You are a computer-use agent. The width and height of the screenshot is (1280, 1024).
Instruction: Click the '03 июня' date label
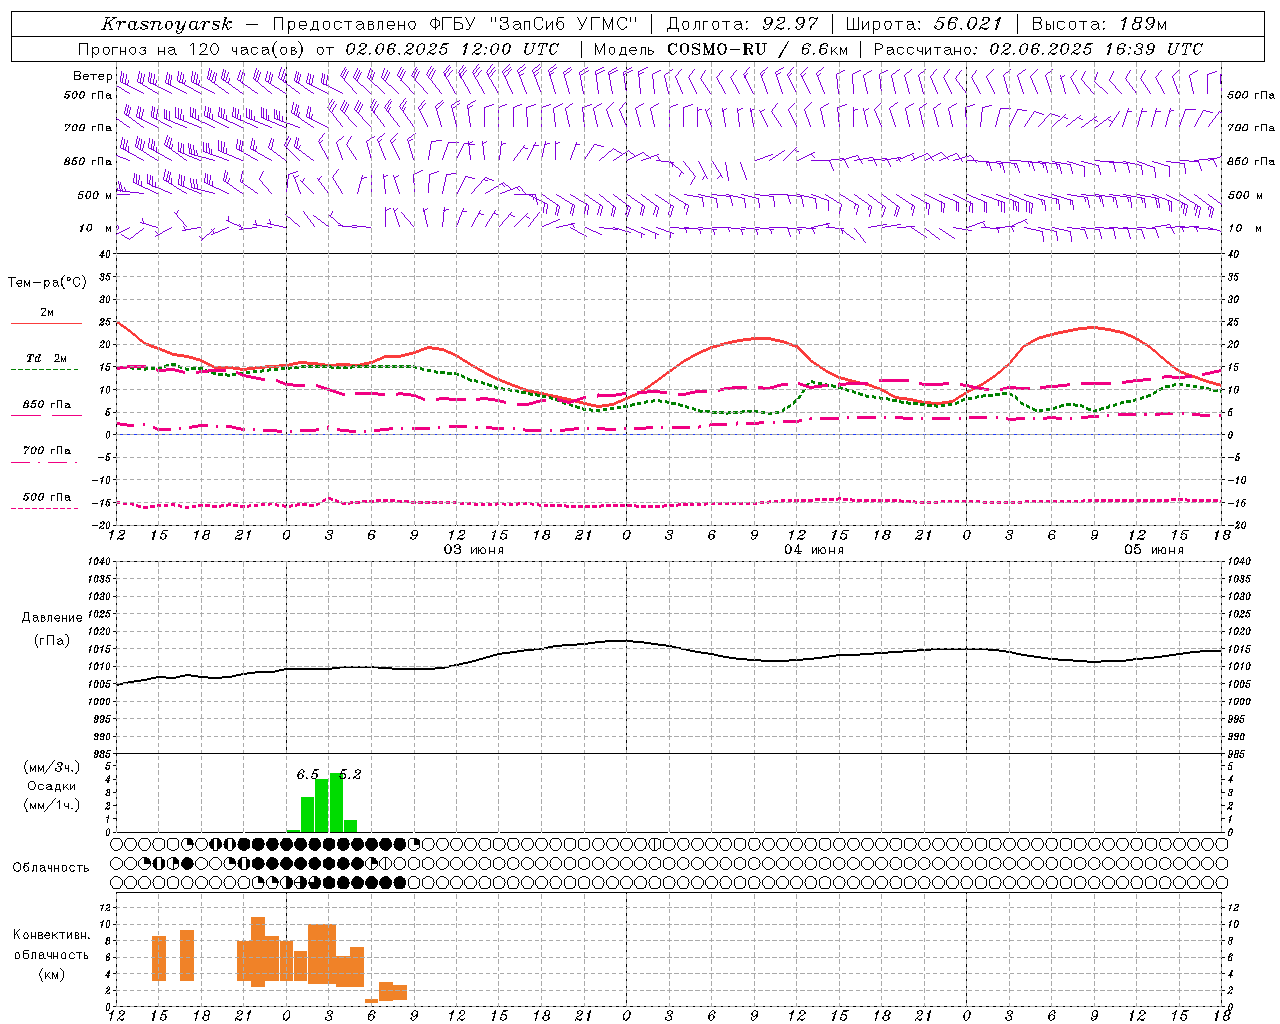pos(474,550)
